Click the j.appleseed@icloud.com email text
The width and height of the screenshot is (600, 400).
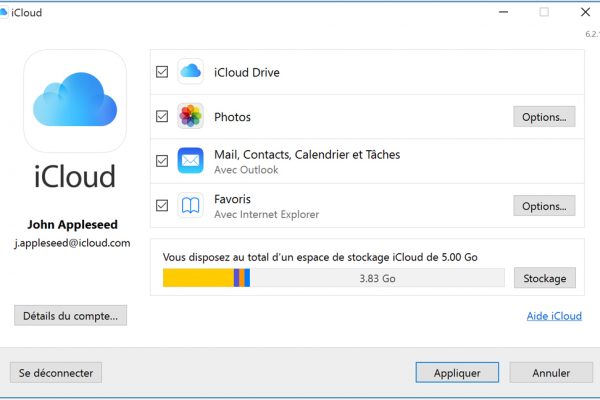point(73,243)
